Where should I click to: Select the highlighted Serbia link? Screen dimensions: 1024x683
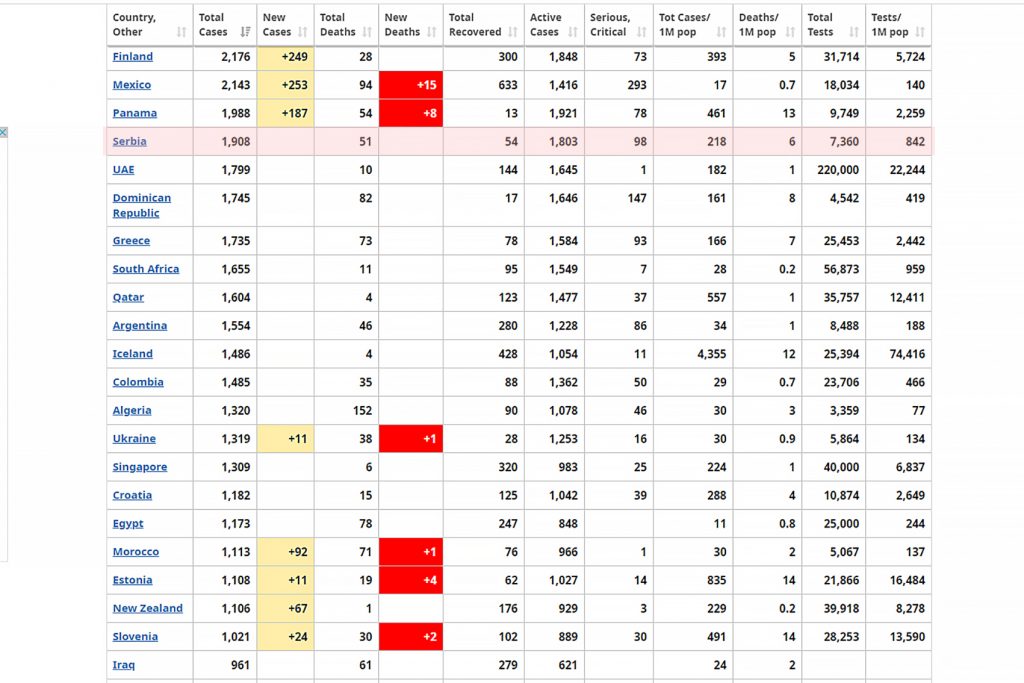coord(130,142)
